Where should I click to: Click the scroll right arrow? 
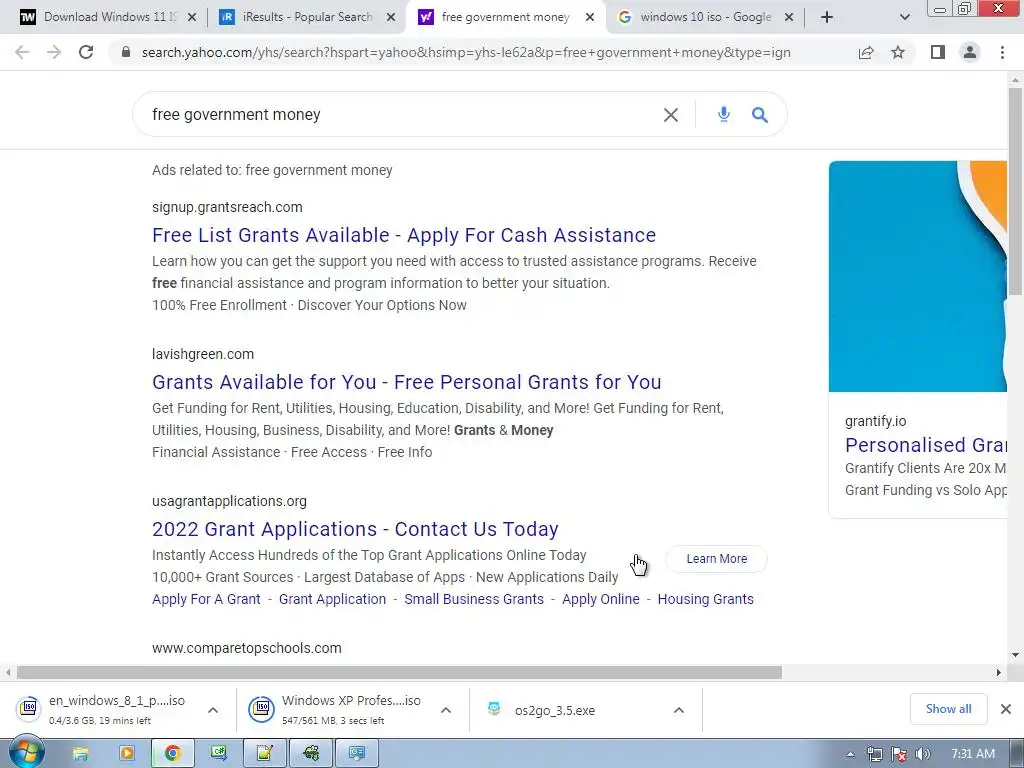[999, 673]
